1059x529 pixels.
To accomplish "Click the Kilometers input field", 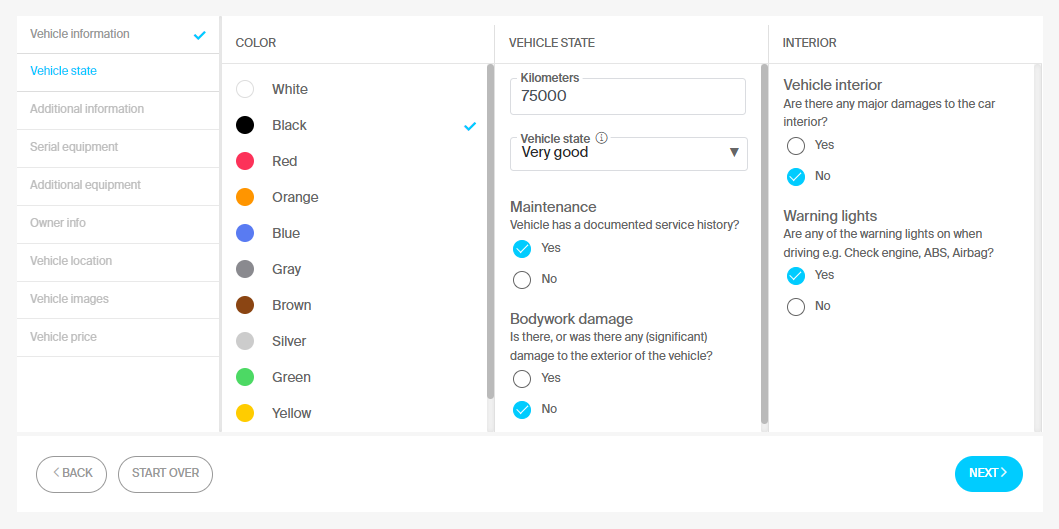I will point(628,97).
